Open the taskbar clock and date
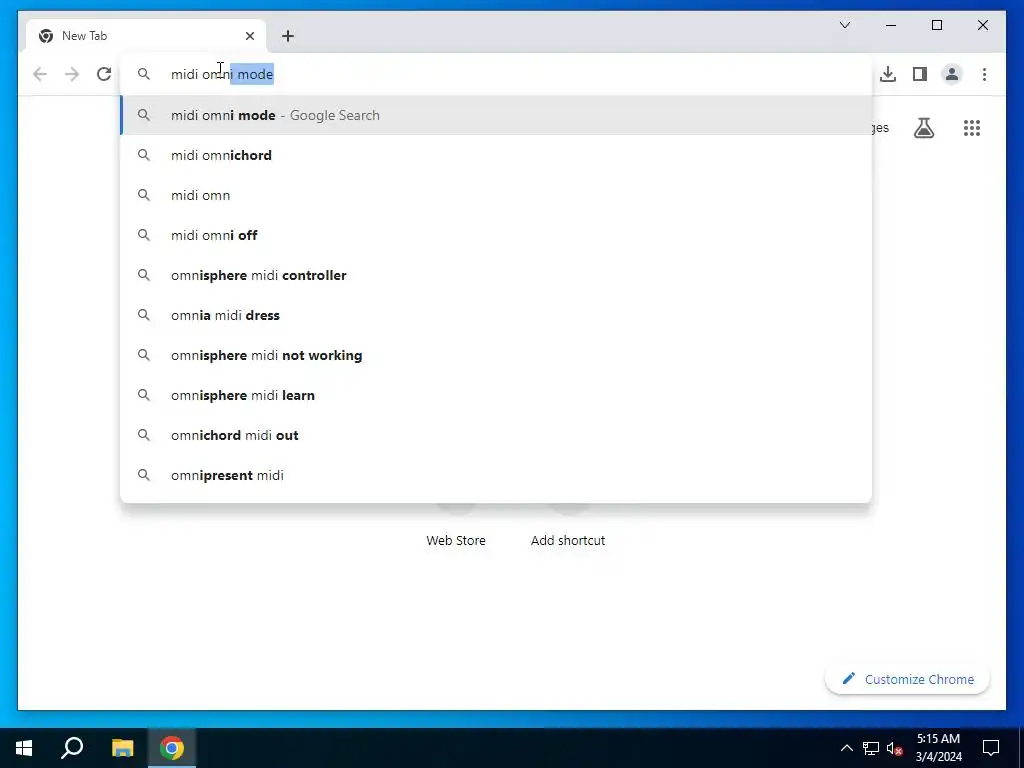The width and height of the screenshot is (1024, 768). pyautogui.click(x=938, y=748)
